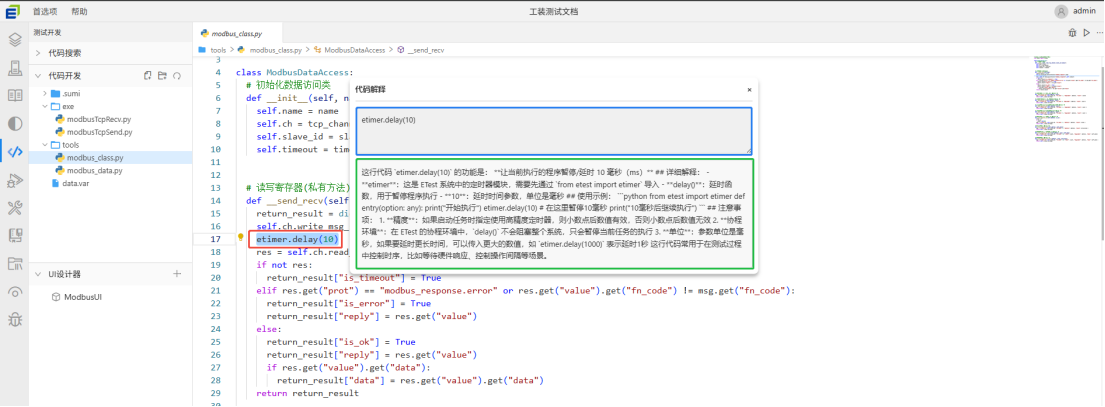Click the etimer.delay(10) code input box
Screen dimensions: 1105x407
[x=554, y=131]
